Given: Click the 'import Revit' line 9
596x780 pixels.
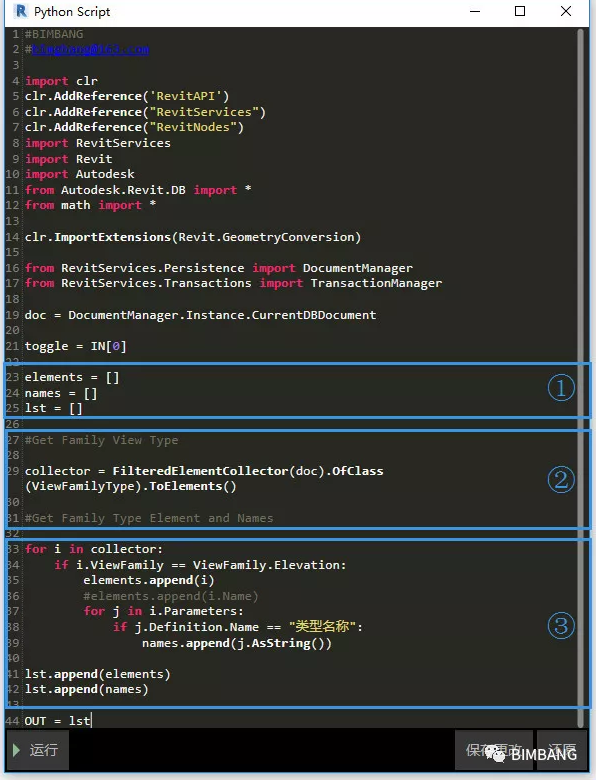Looking at the screenshot, I should pyautogui.click(x=69, y=159).
